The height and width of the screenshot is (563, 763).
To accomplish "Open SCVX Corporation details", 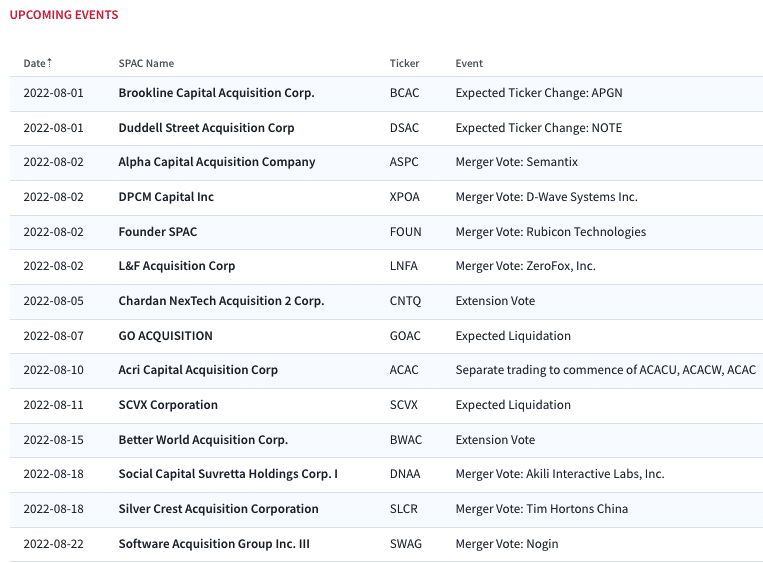I will [168, 405].
